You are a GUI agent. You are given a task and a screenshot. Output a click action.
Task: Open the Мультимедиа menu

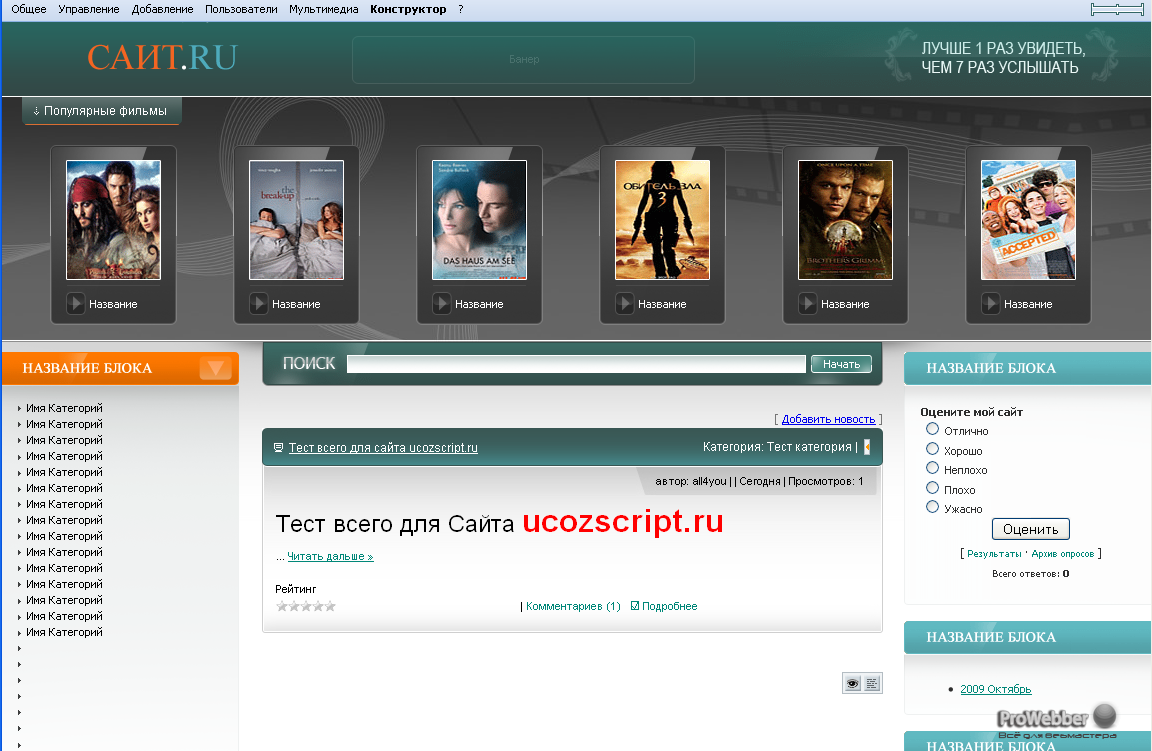coord(323,10)
